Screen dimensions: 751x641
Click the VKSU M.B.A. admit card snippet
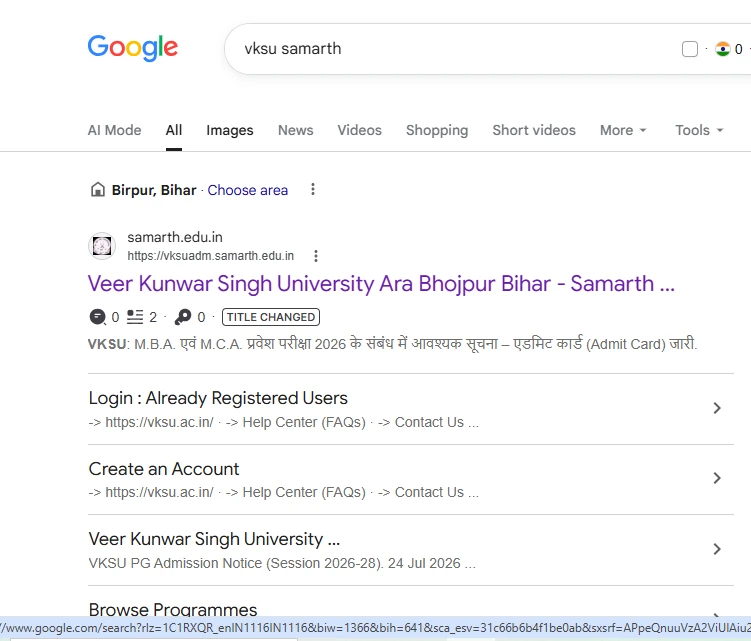pyautogui.click(x=392, y=344)
